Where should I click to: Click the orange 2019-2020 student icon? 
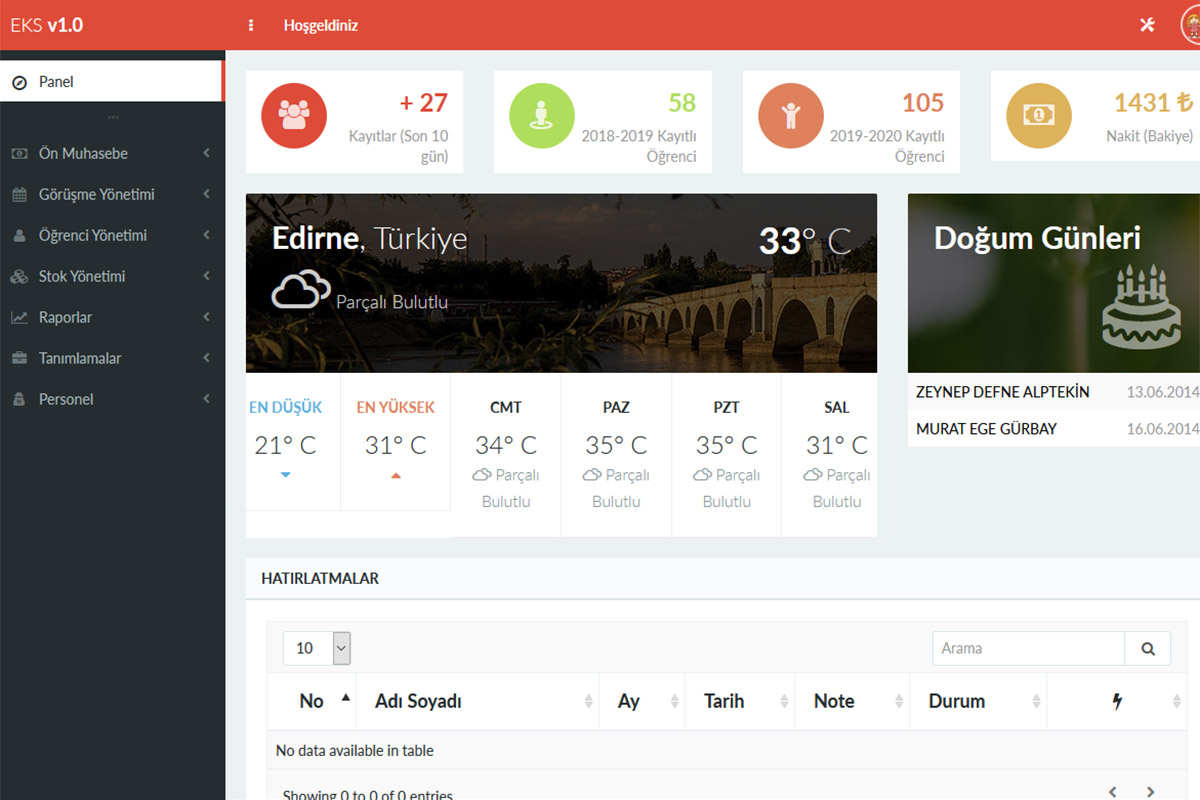coord(790,116)
